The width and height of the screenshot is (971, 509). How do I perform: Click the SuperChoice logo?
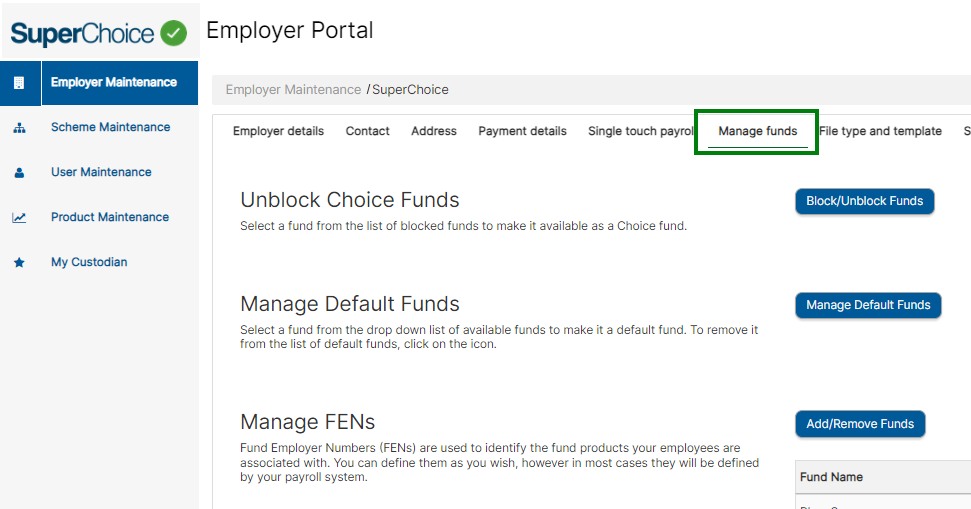99,33
